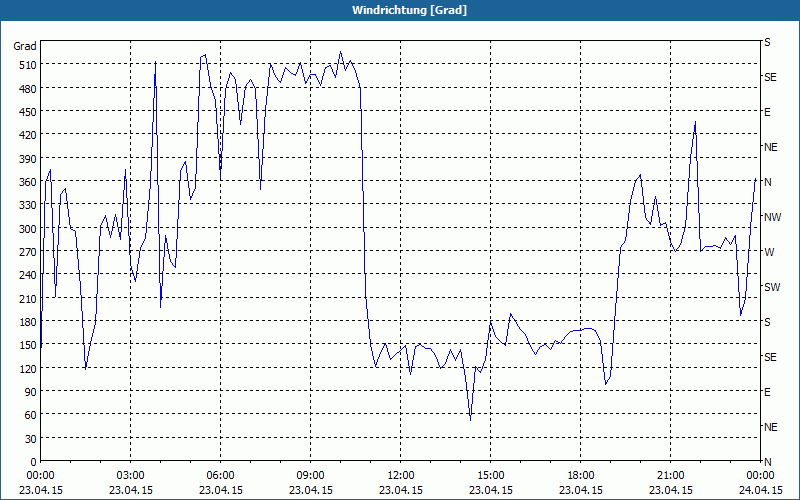Click the 450 y-axis label
The height and width of the screenshot is (500, 800).
pyautogui.click(x=28, y=112)
